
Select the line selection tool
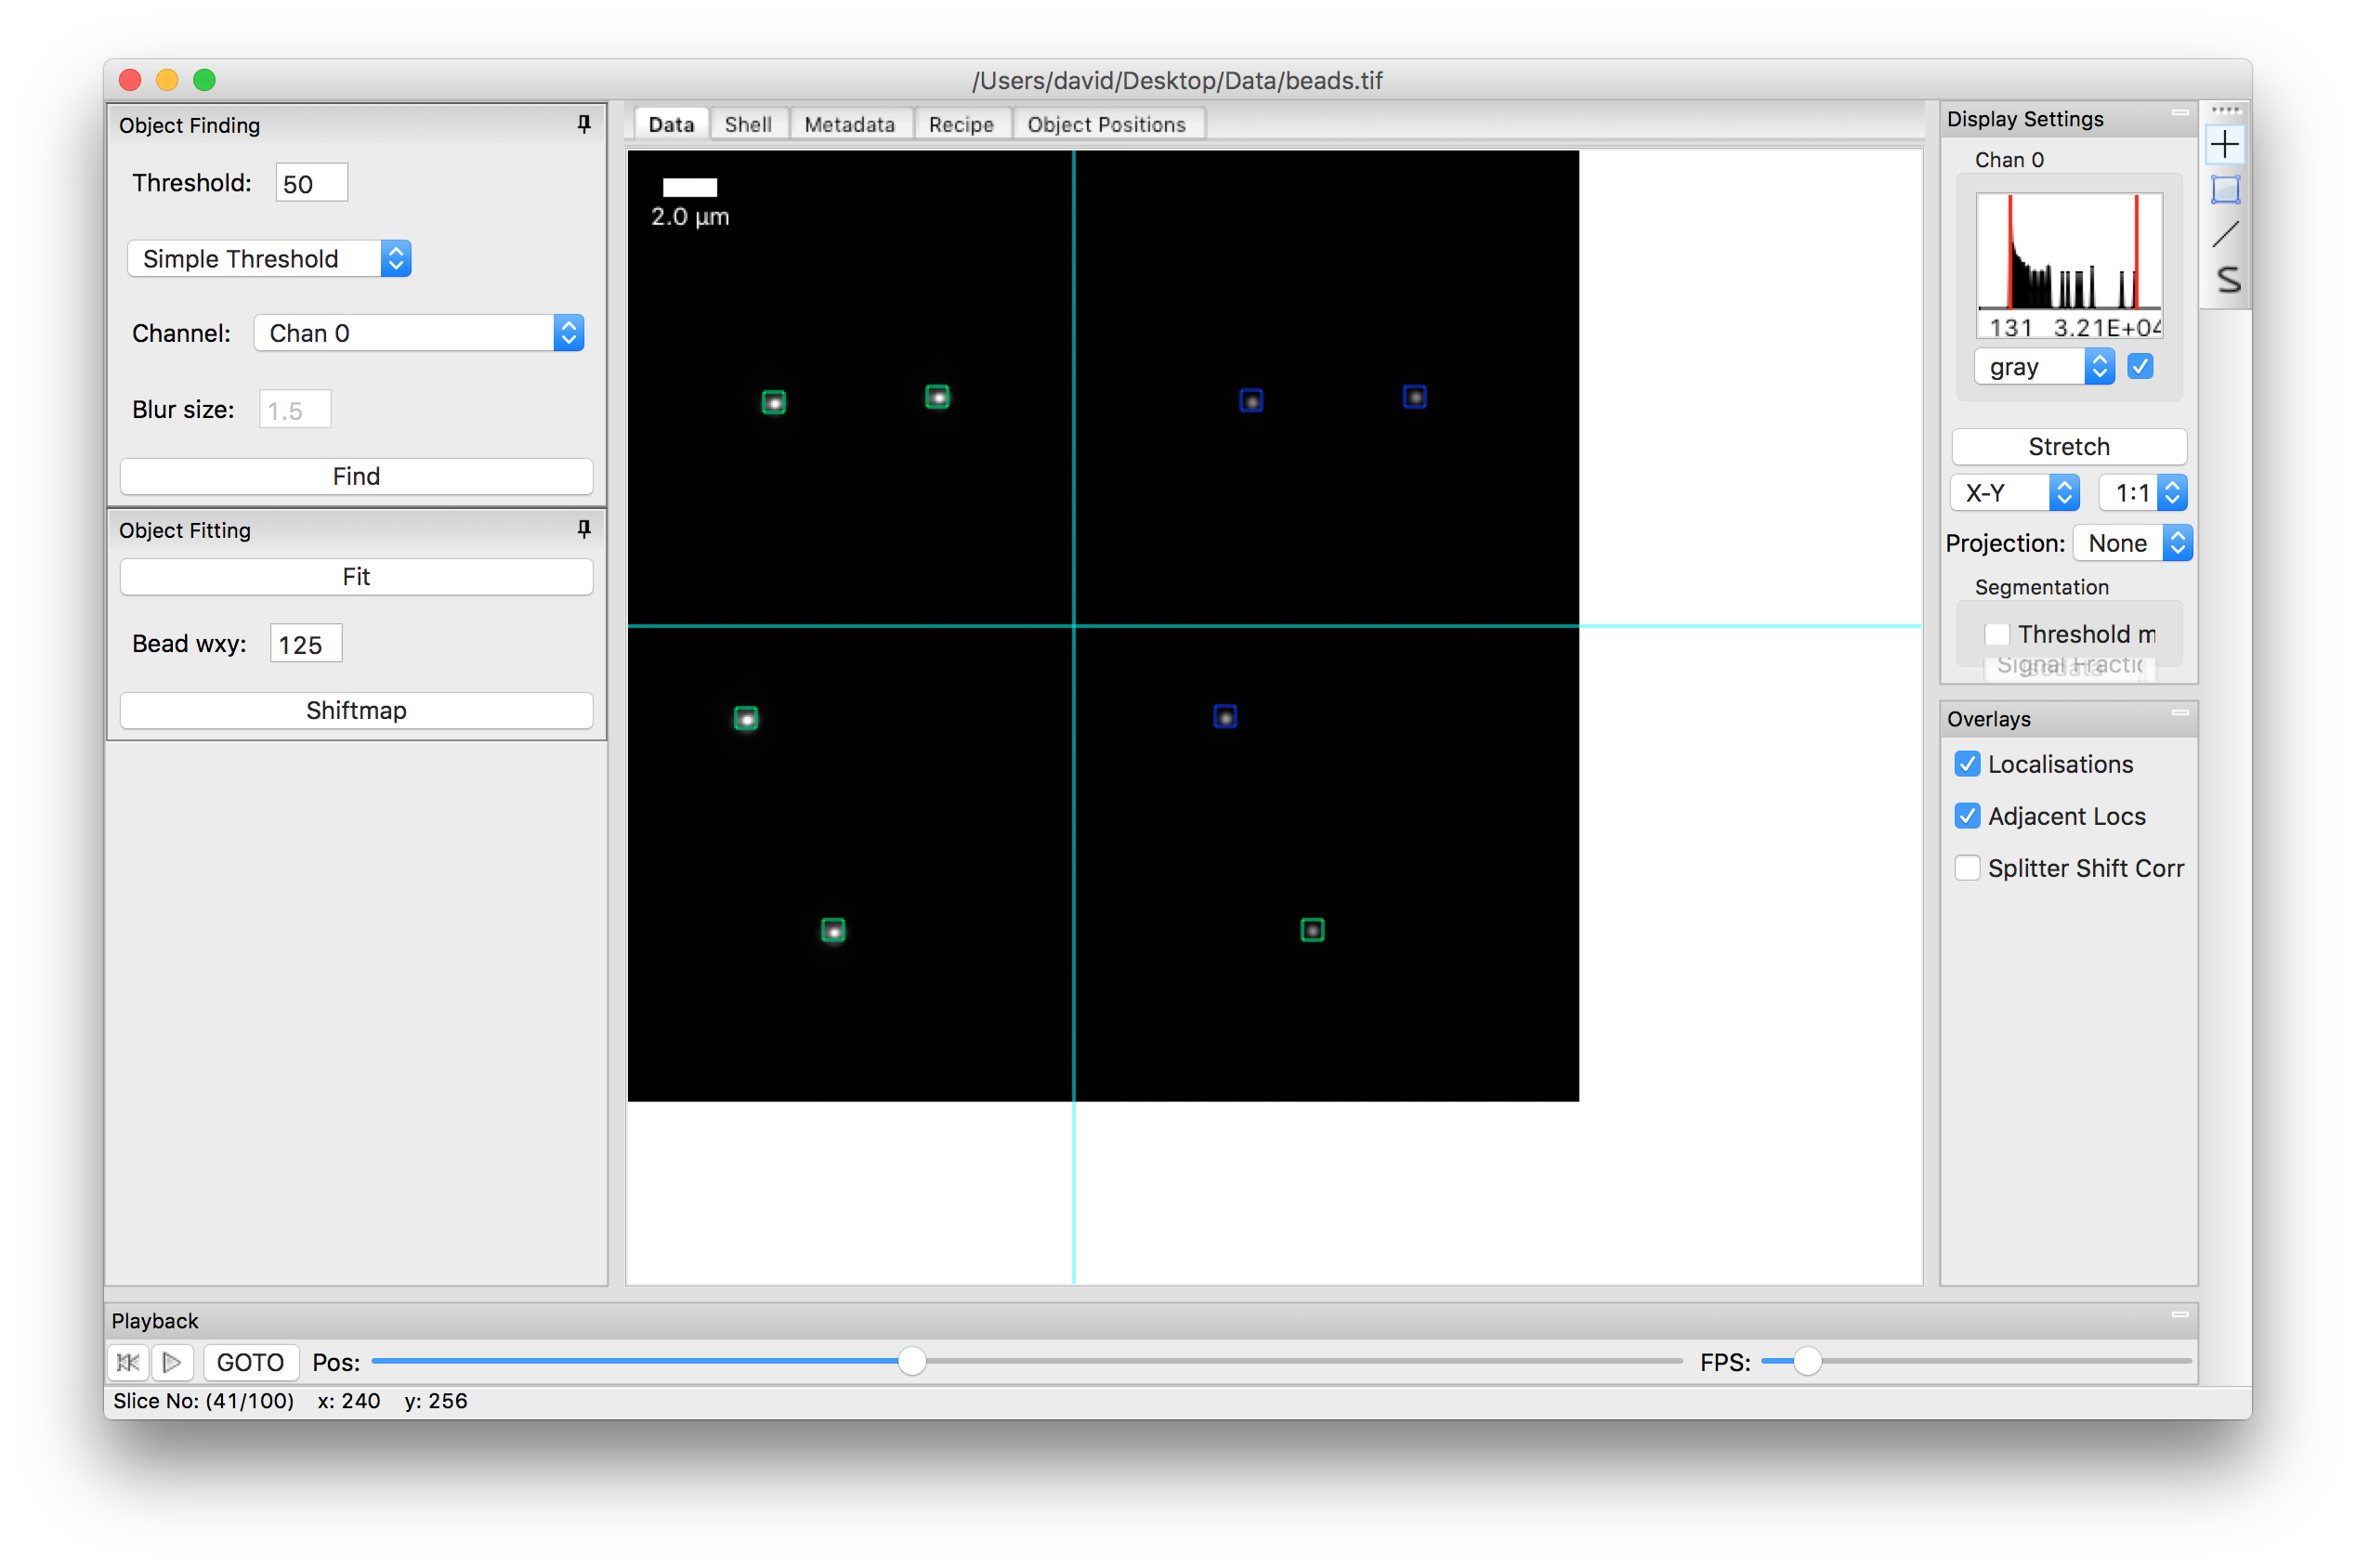tap(2226, 235)
